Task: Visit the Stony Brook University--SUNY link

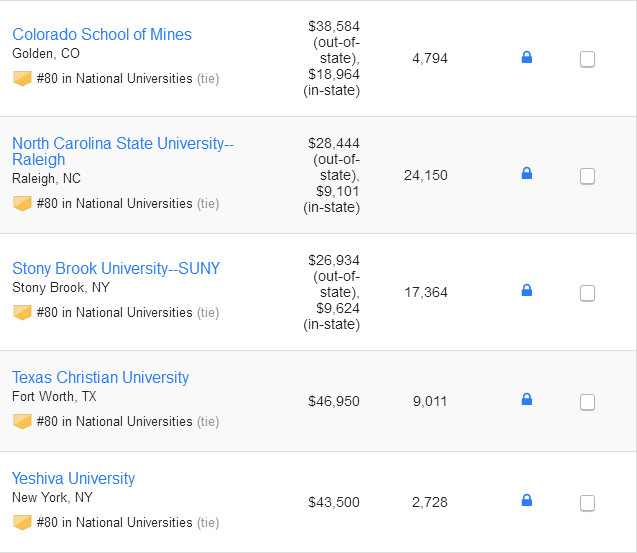Action: pyautogui.click(x=116, y=268)
